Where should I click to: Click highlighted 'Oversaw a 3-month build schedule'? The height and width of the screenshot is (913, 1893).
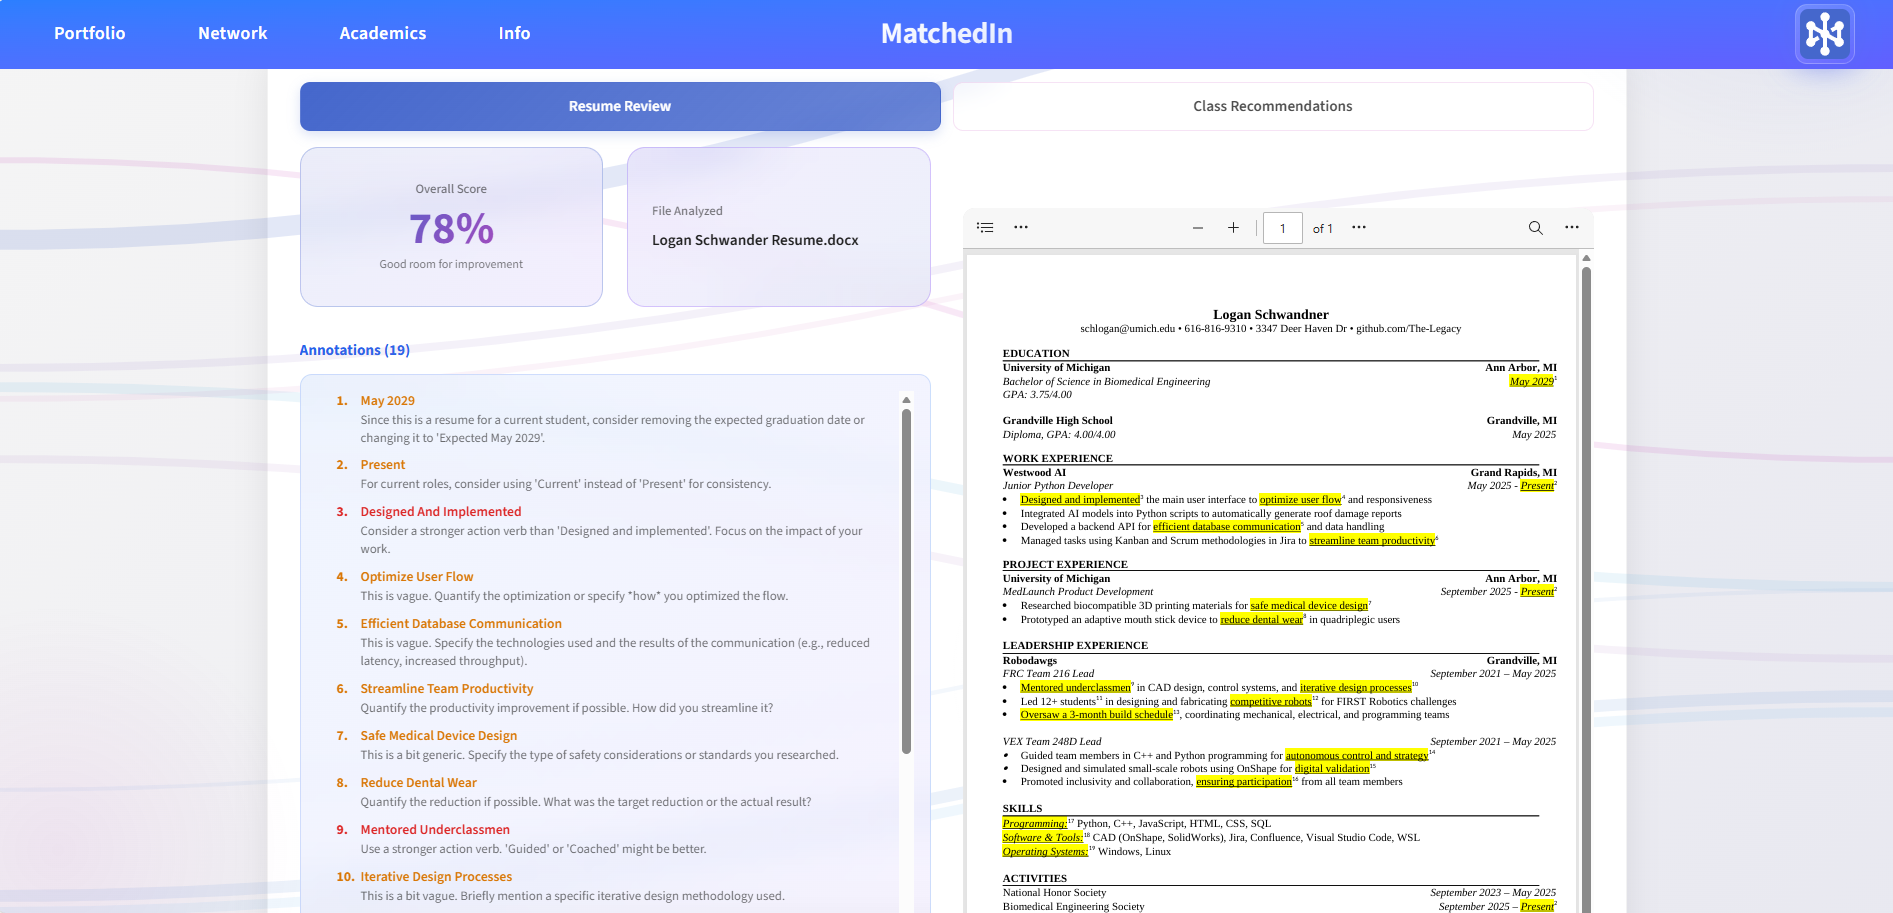pos(1096,714)
